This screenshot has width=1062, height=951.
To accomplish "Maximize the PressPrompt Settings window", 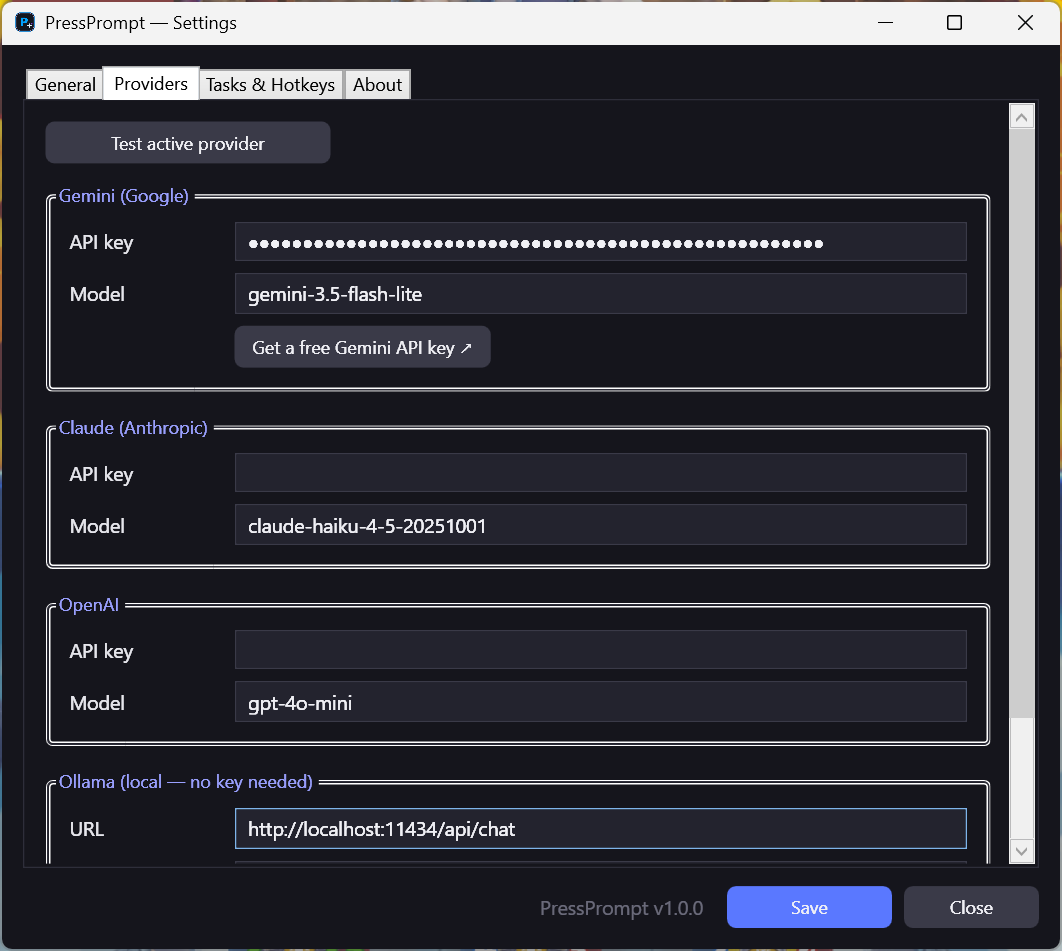I will pos(954,22).
